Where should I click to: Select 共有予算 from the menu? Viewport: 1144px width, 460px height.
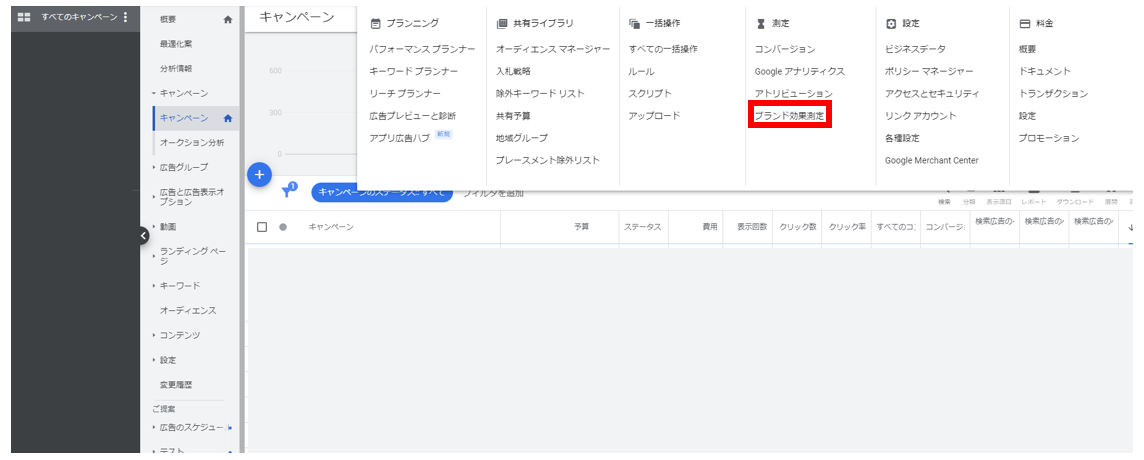click(514, 115)
